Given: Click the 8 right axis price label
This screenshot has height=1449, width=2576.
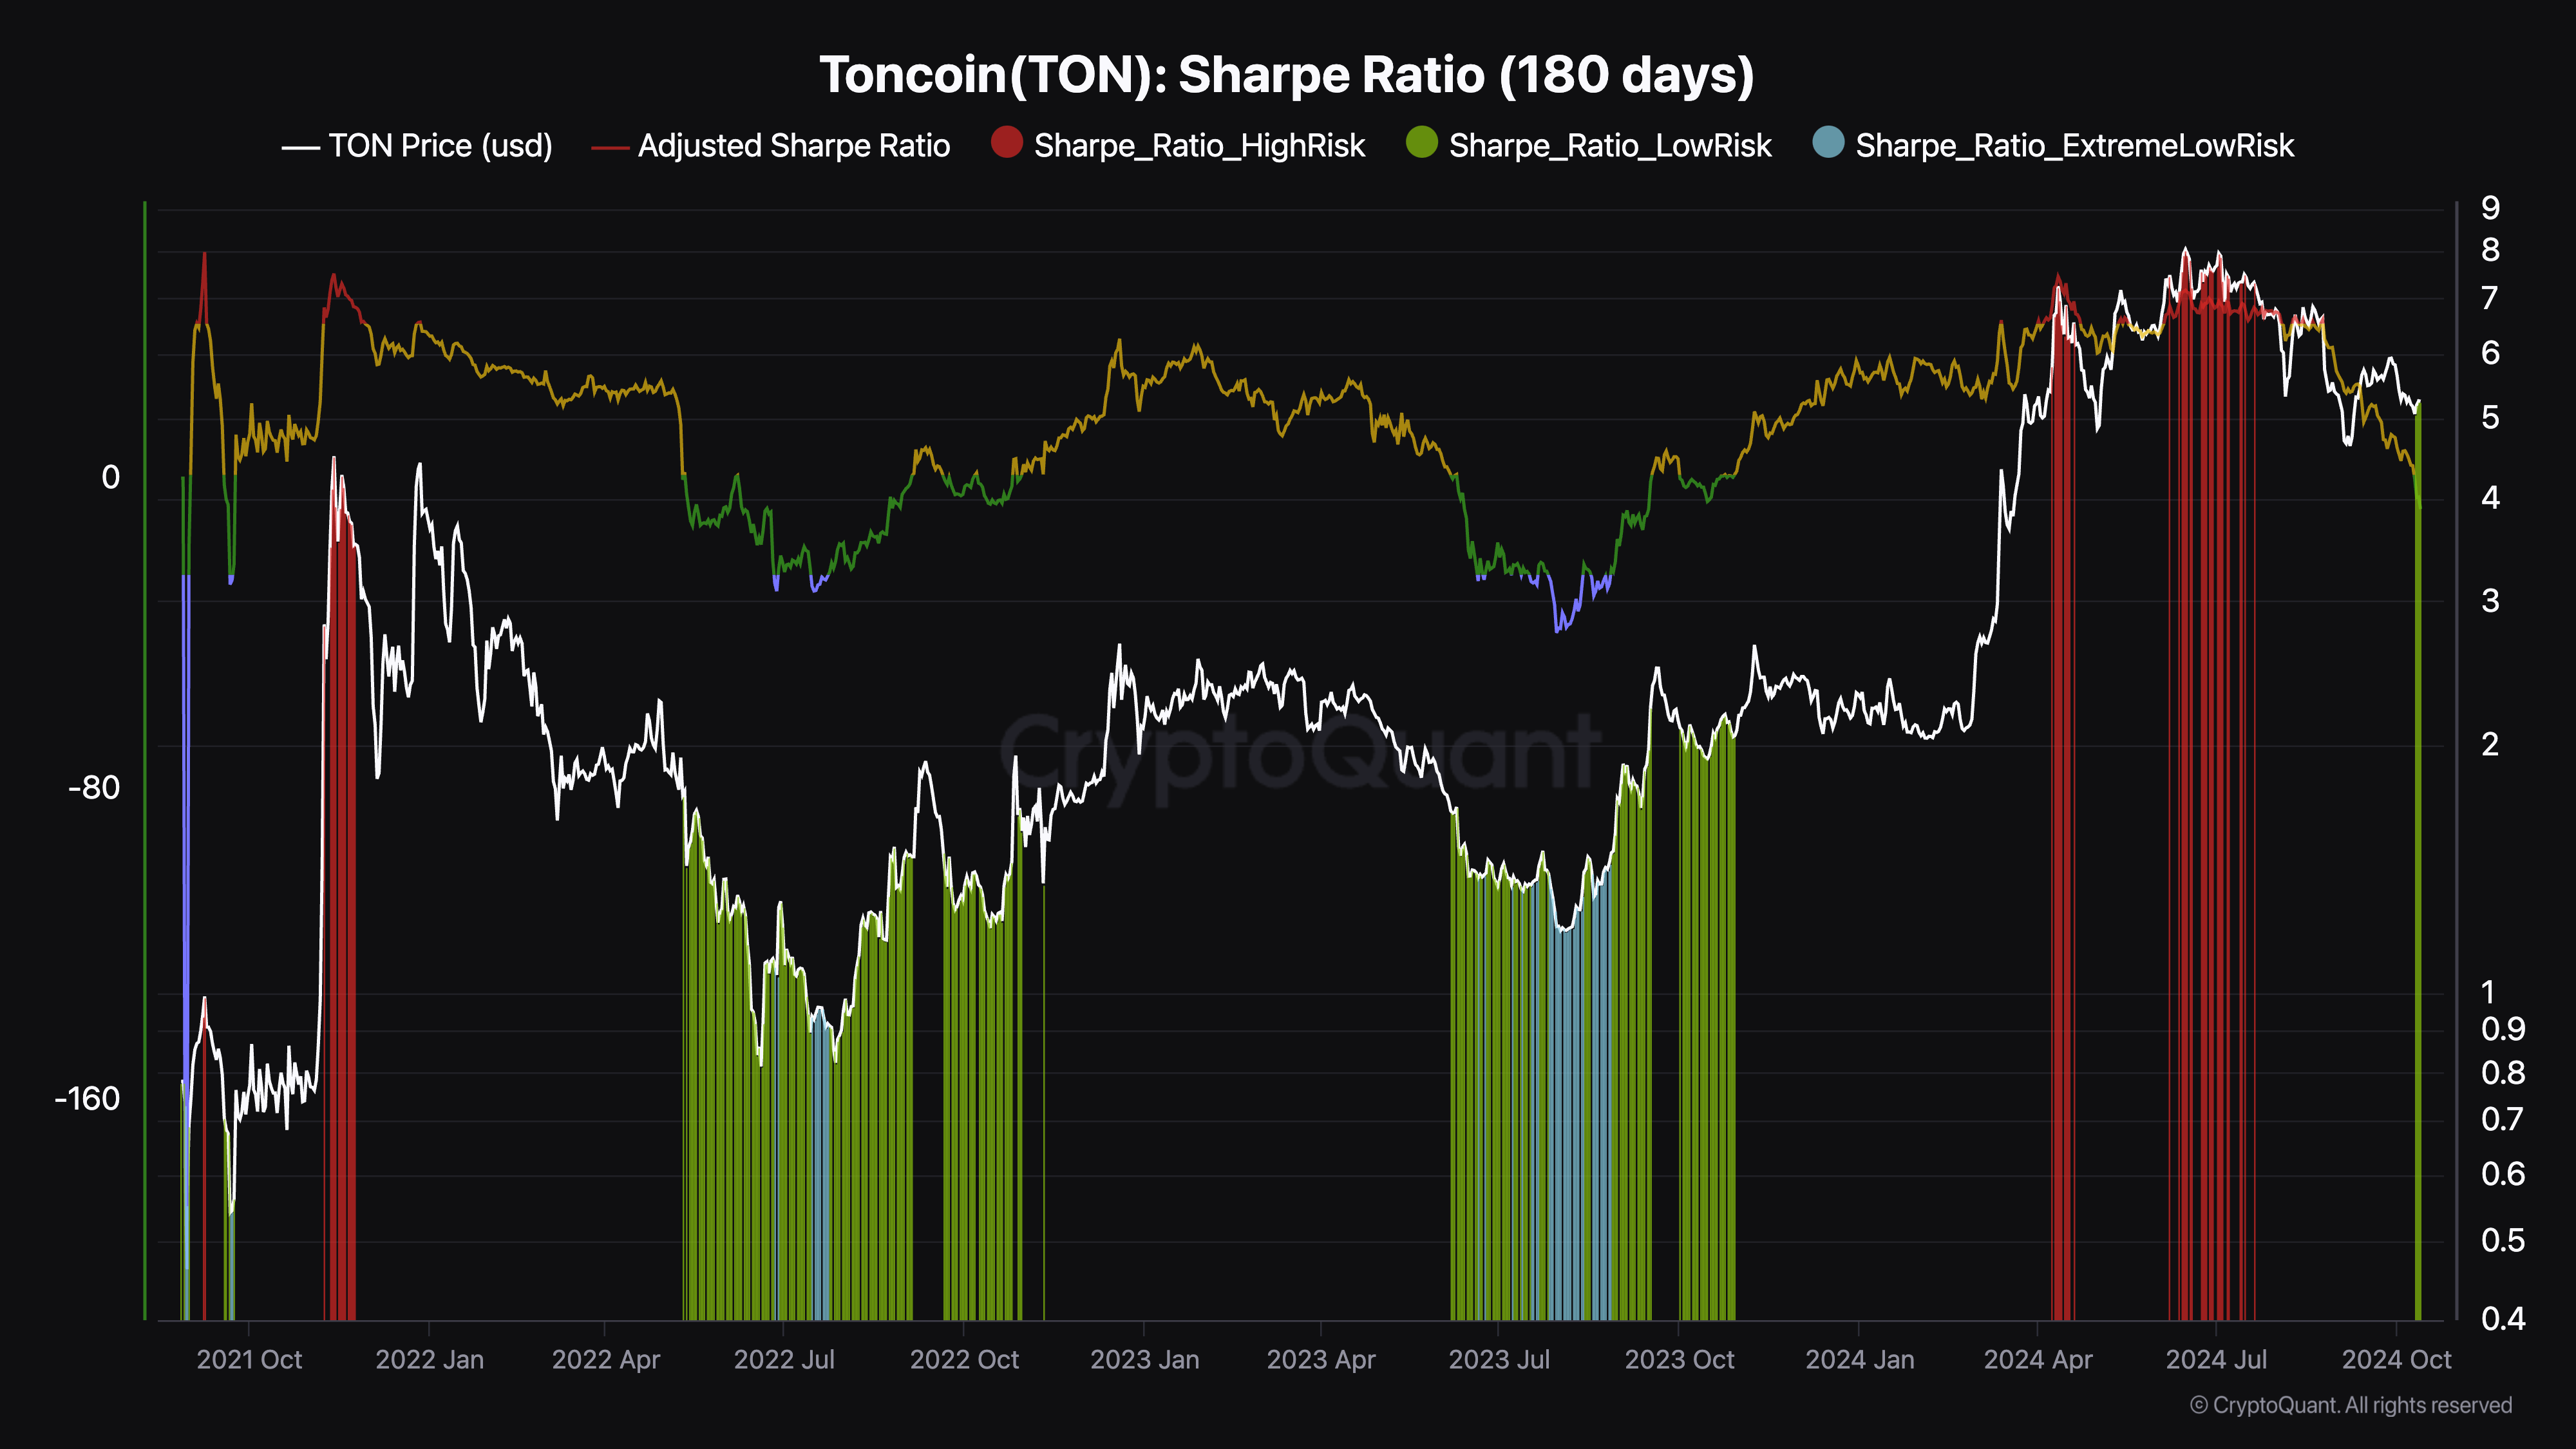Looking at the screenshot, I should coord(2490,250).
